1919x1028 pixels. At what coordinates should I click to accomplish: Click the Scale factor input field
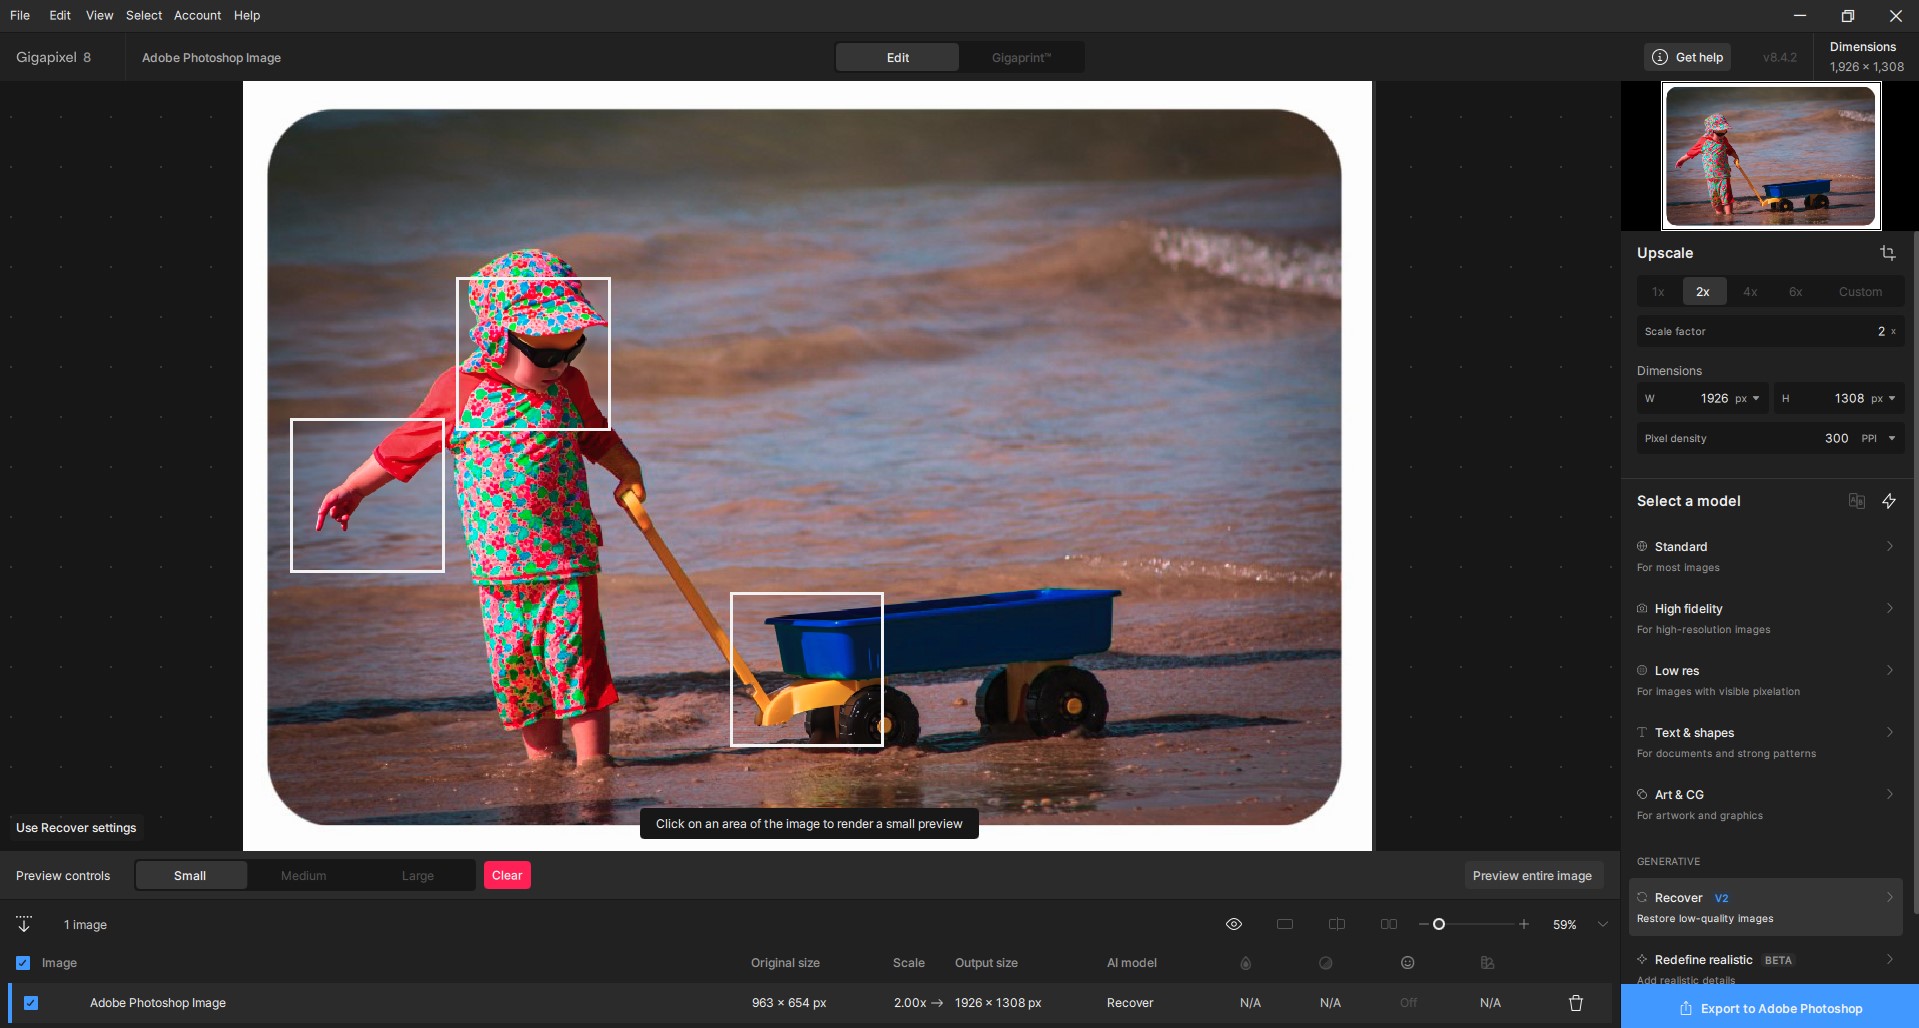(1770, 331)
